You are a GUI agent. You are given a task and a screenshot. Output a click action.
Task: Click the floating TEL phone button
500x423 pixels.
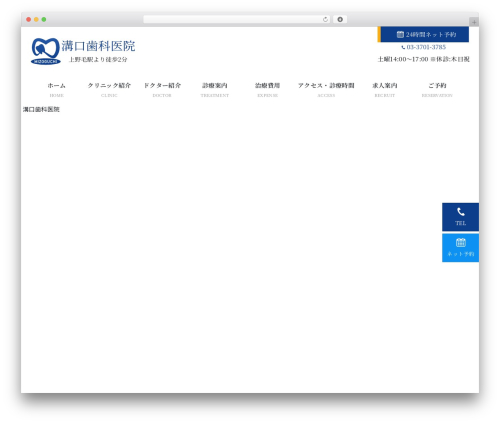460,217
